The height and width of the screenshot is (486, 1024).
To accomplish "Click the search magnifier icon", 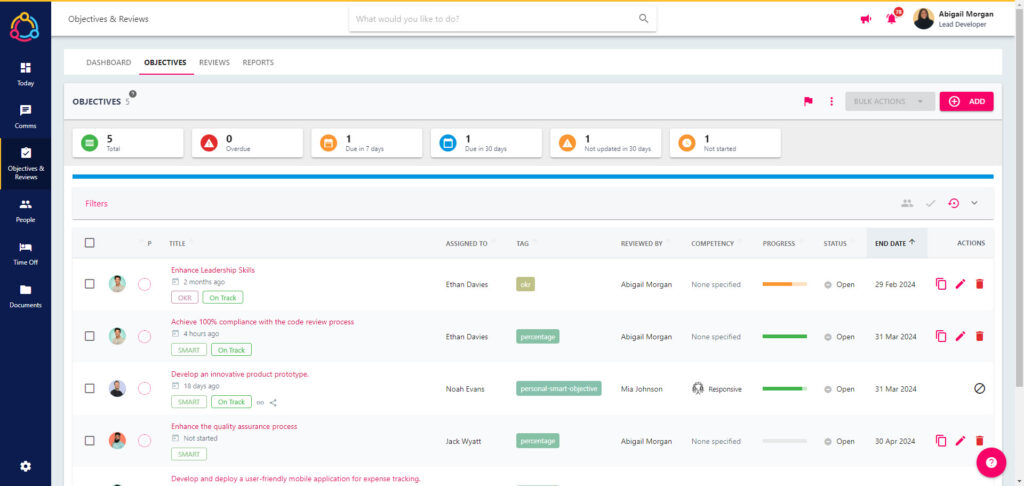I will tap(643, 19).
